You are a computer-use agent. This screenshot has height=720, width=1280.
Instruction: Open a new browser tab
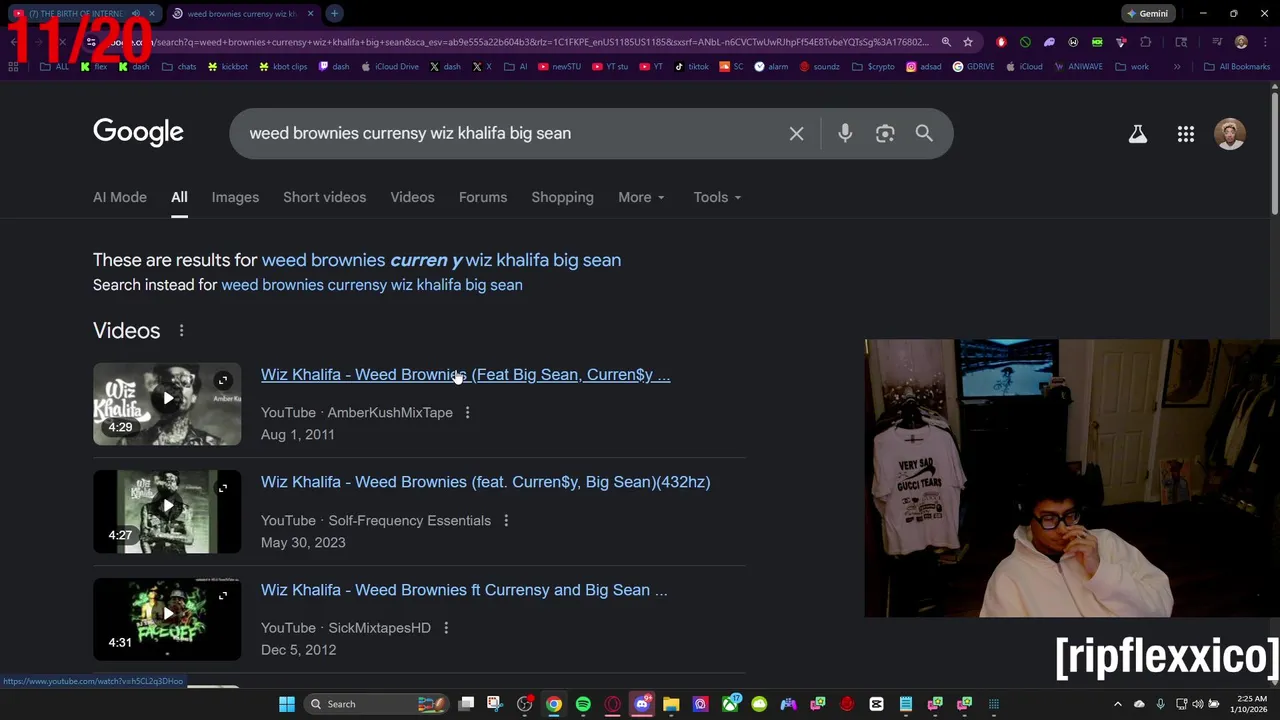[x=334, y=13]
